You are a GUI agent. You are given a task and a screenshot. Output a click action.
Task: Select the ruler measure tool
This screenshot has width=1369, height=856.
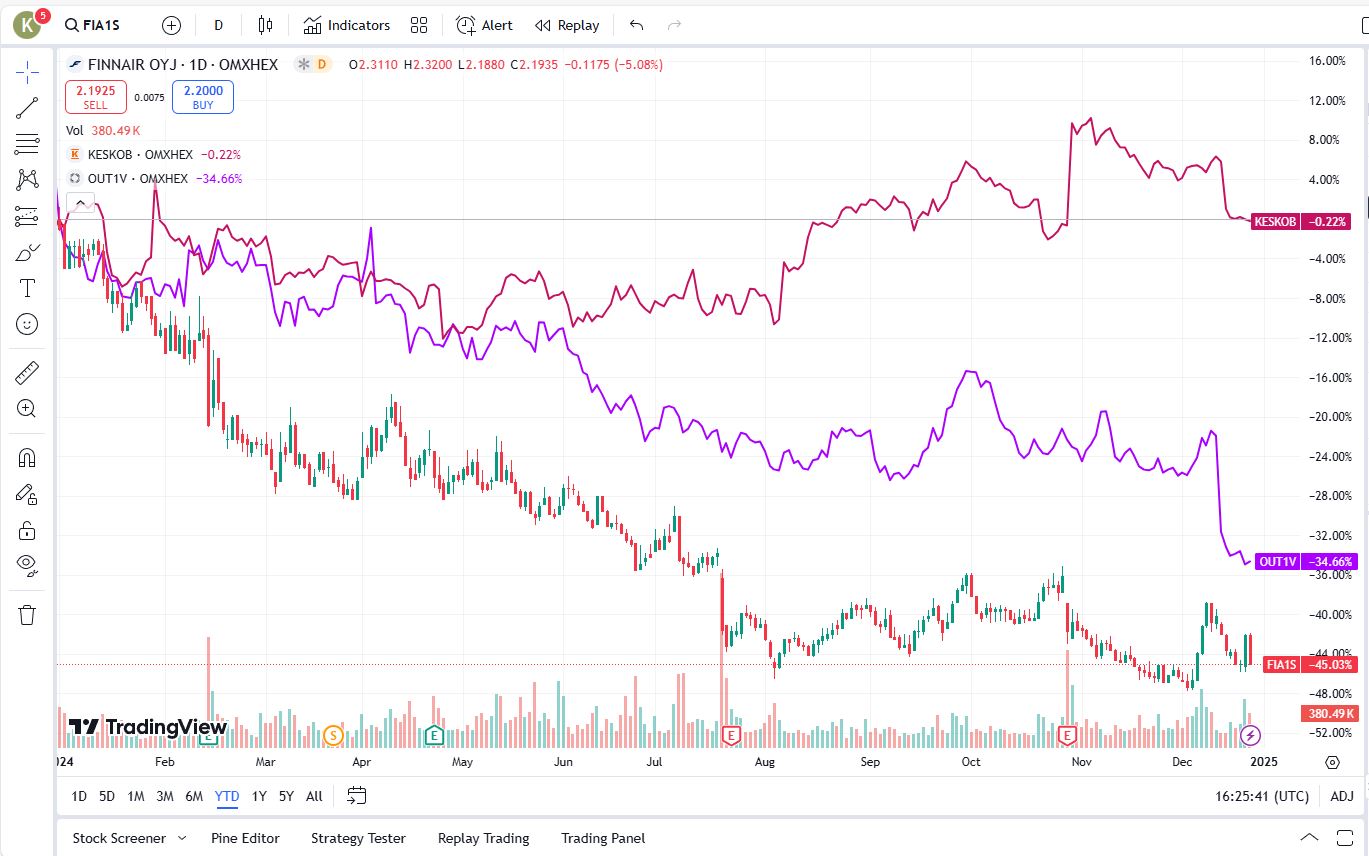click(x=27, y=373)
